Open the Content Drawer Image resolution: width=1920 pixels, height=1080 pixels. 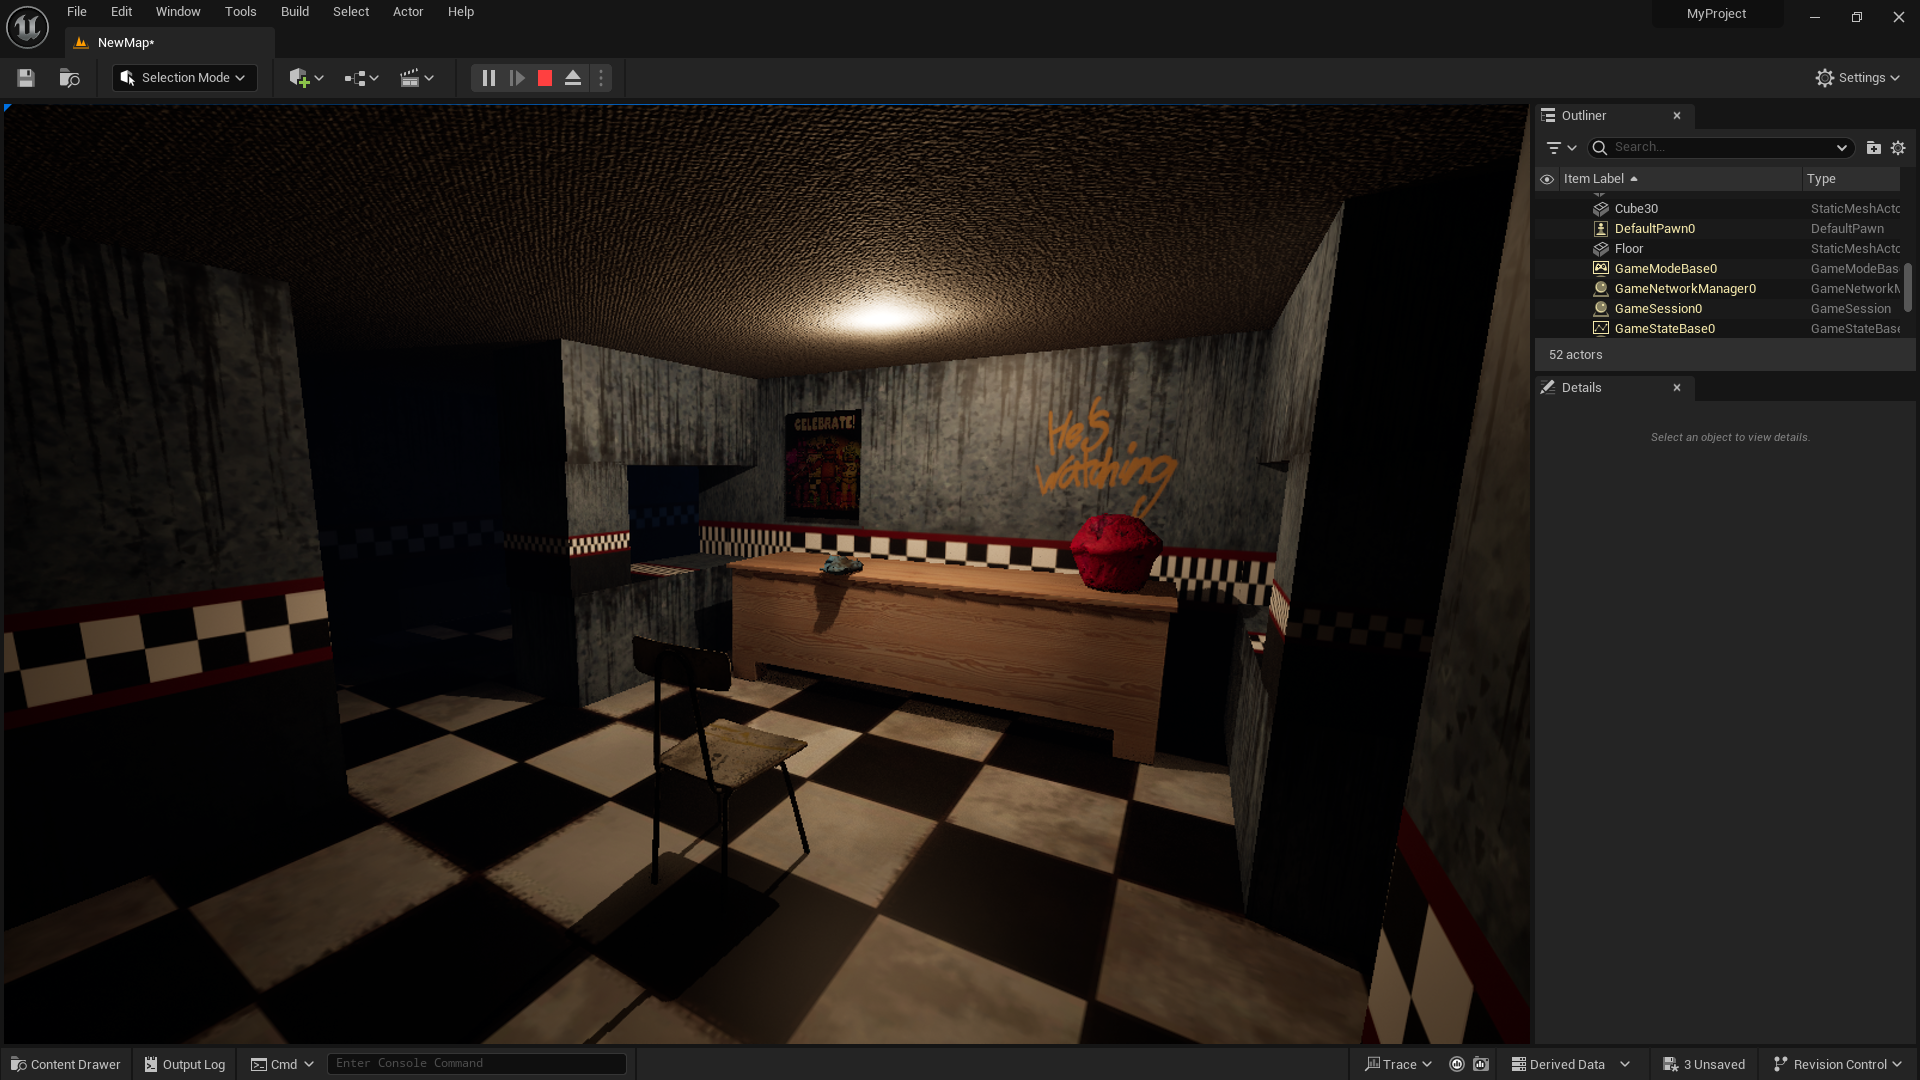pyautogui.click(x=66, y=1064)
